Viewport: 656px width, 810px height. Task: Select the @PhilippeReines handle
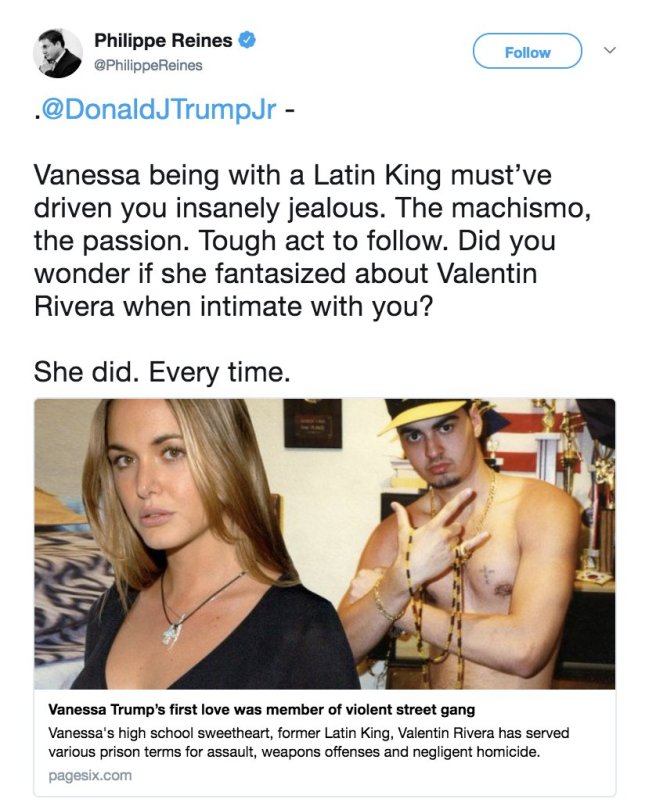(148, 65)
